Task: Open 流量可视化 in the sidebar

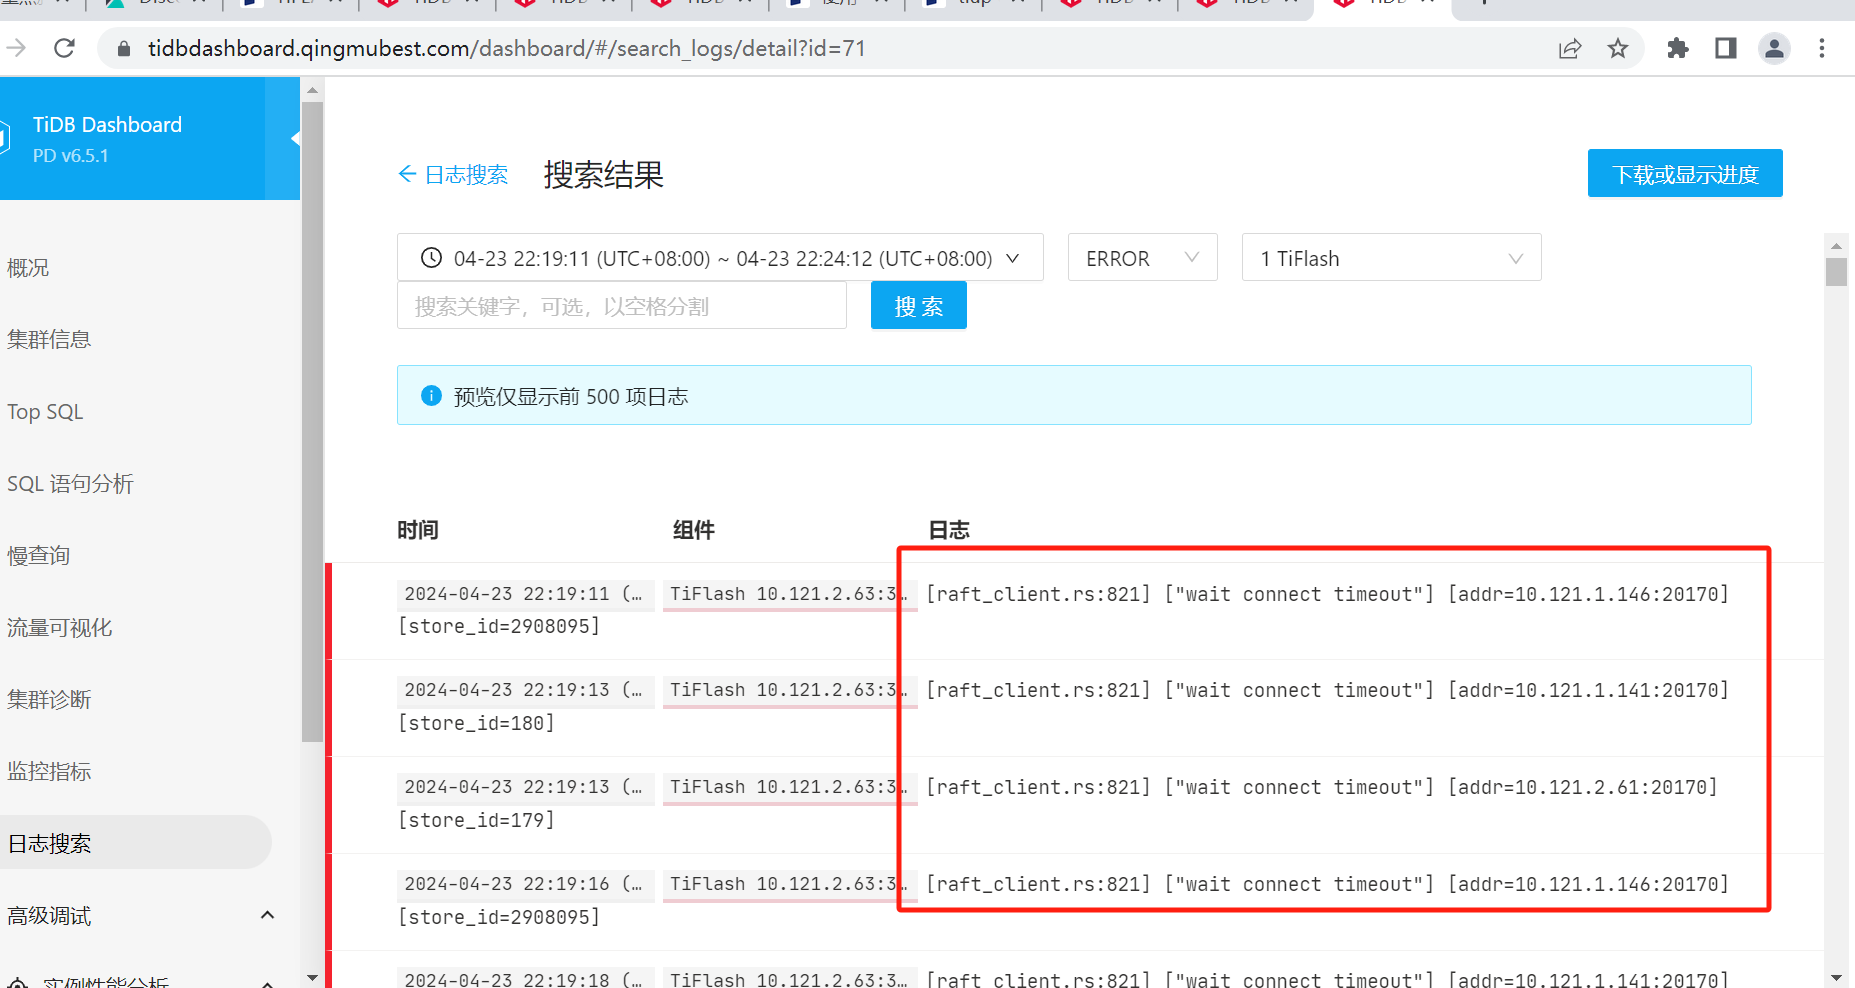Action: [x=60, y=628]
